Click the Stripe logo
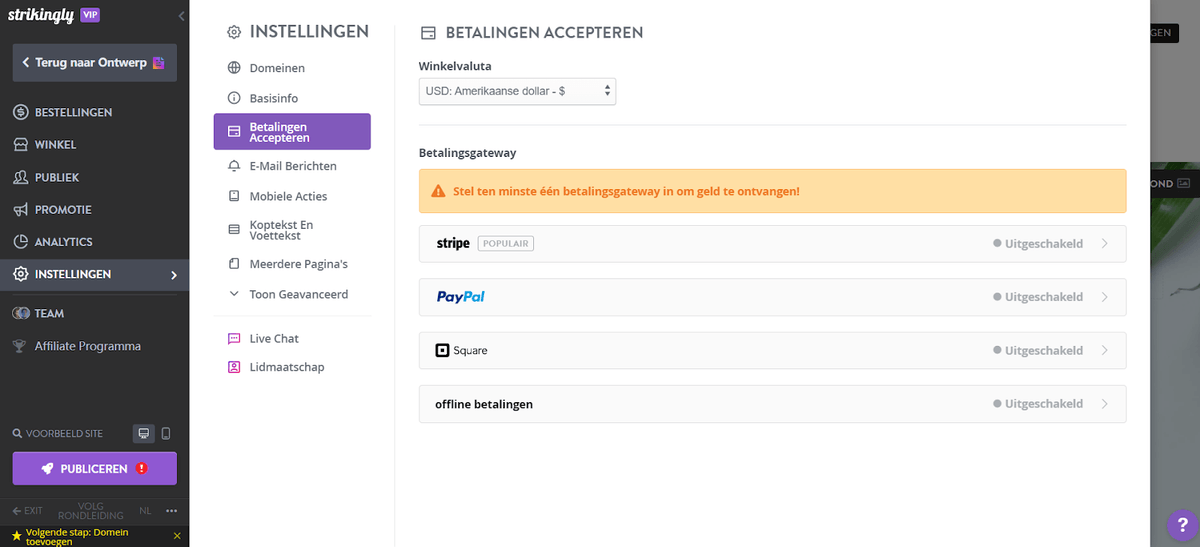The image size is (1200, 547). click(453, 243)
